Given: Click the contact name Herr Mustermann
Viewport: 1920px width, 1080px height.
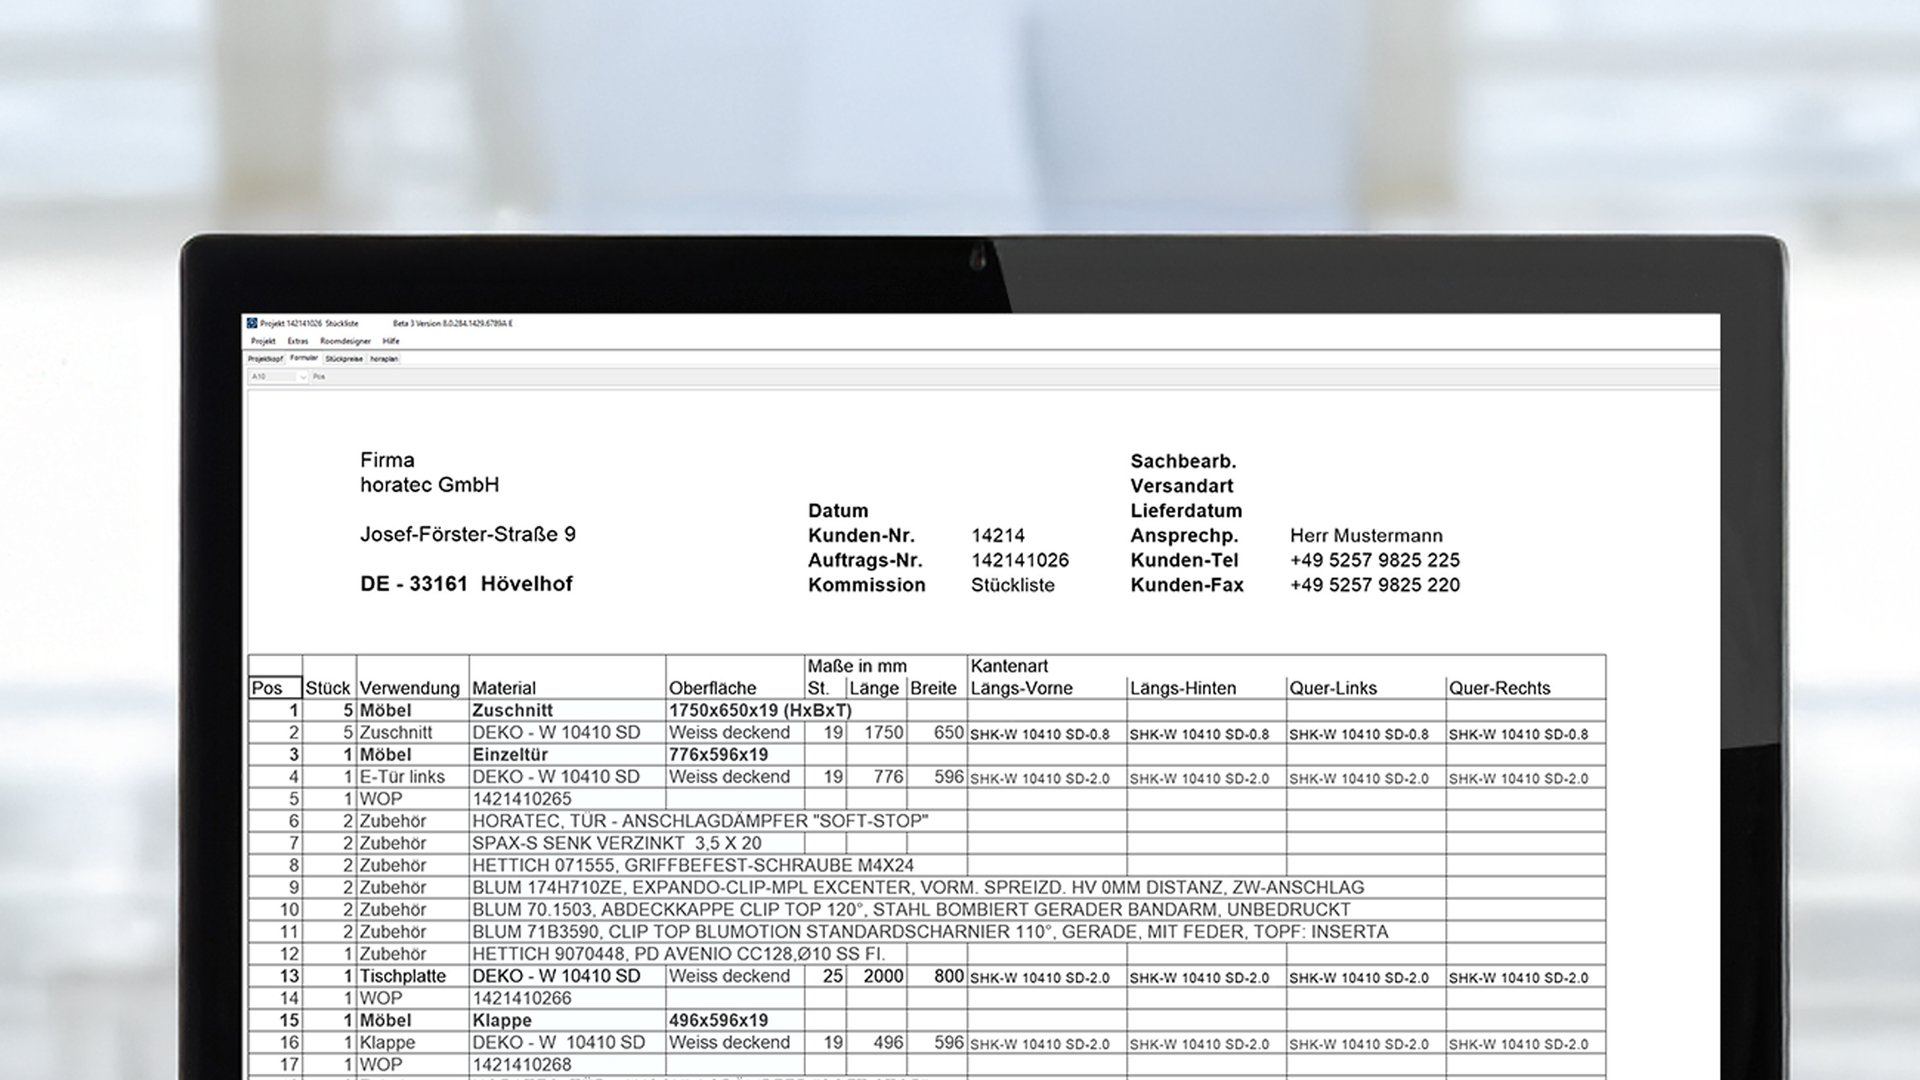Looking at the screenshot, I should [1366, 535].
